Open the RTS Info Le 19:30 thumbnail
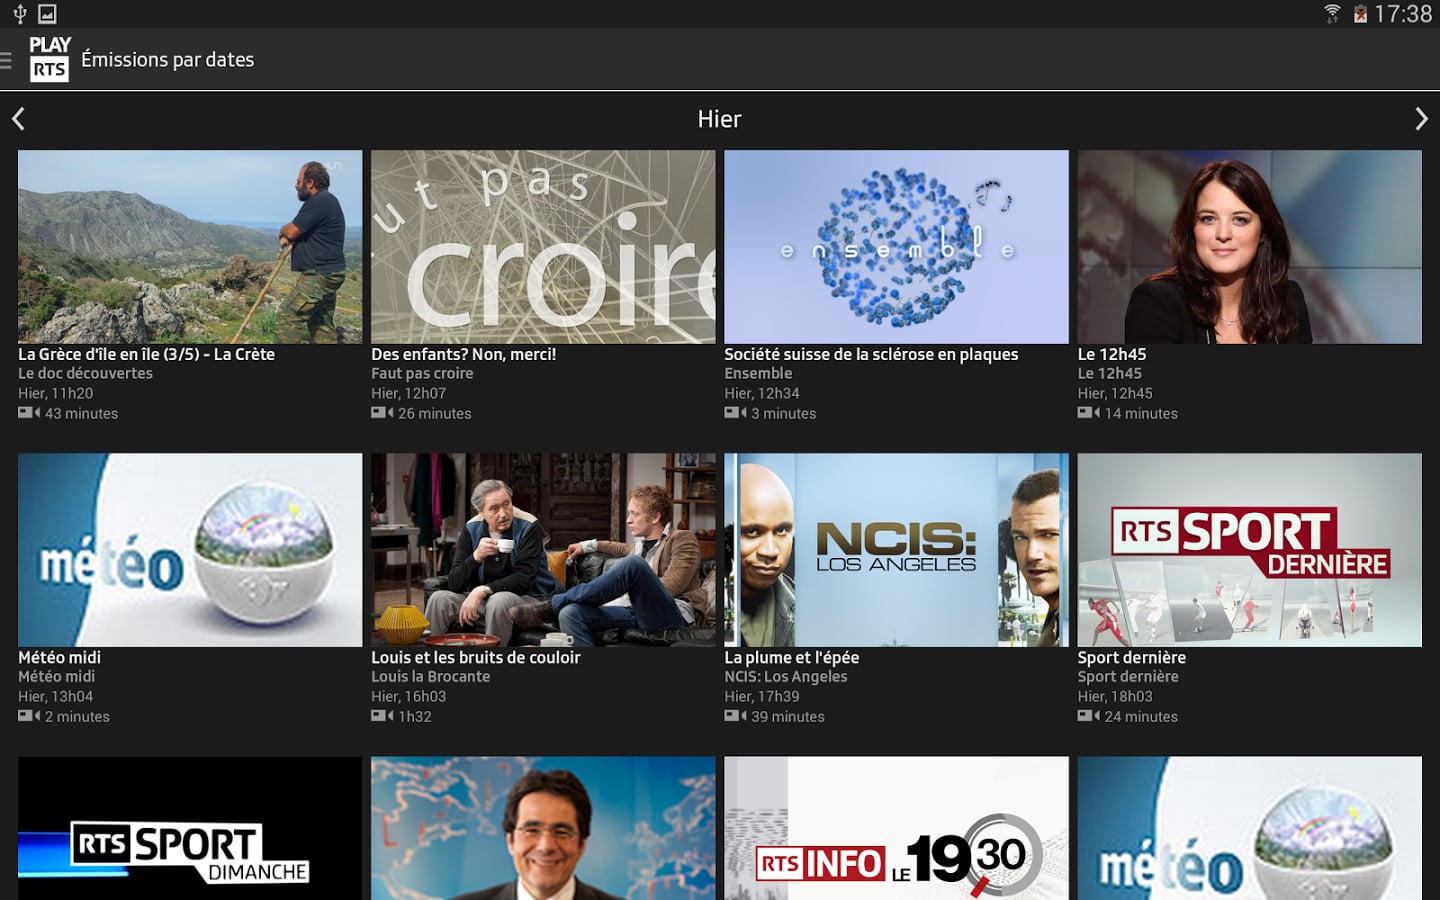The height and width of the screenshot is (900, 1440). [896, 828]
